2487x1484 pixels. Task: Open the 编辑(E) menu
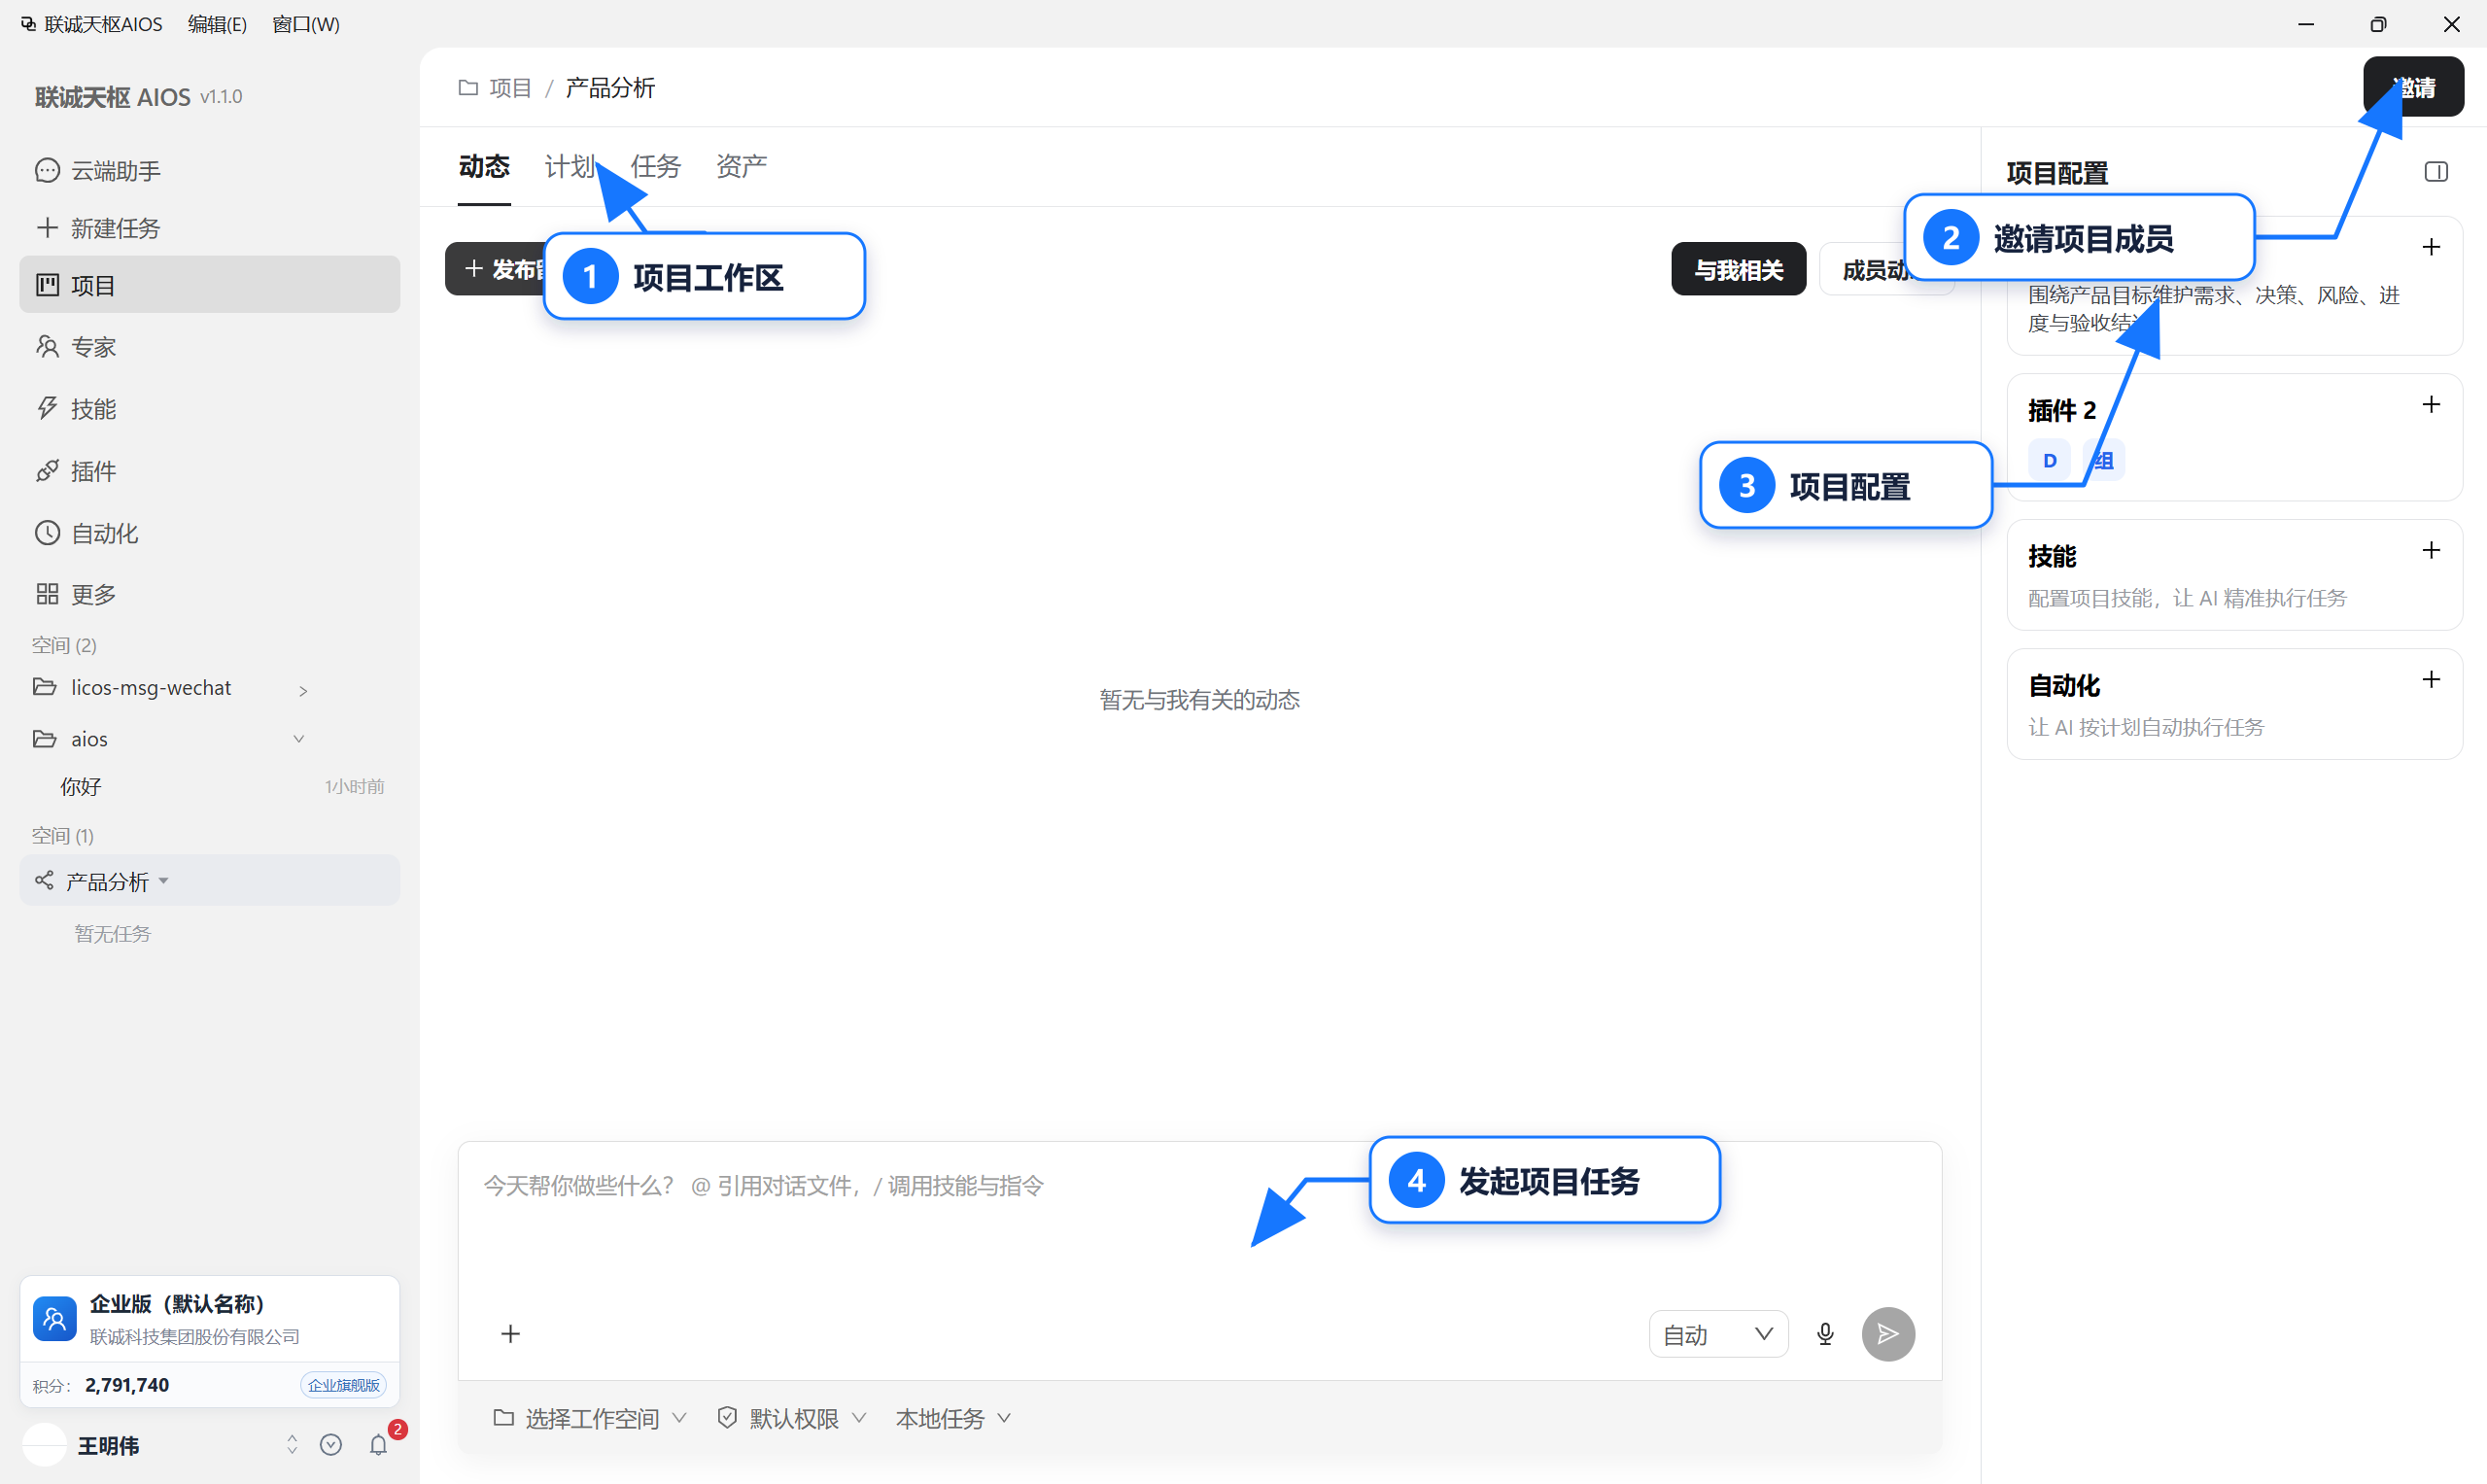click(217, 24)
